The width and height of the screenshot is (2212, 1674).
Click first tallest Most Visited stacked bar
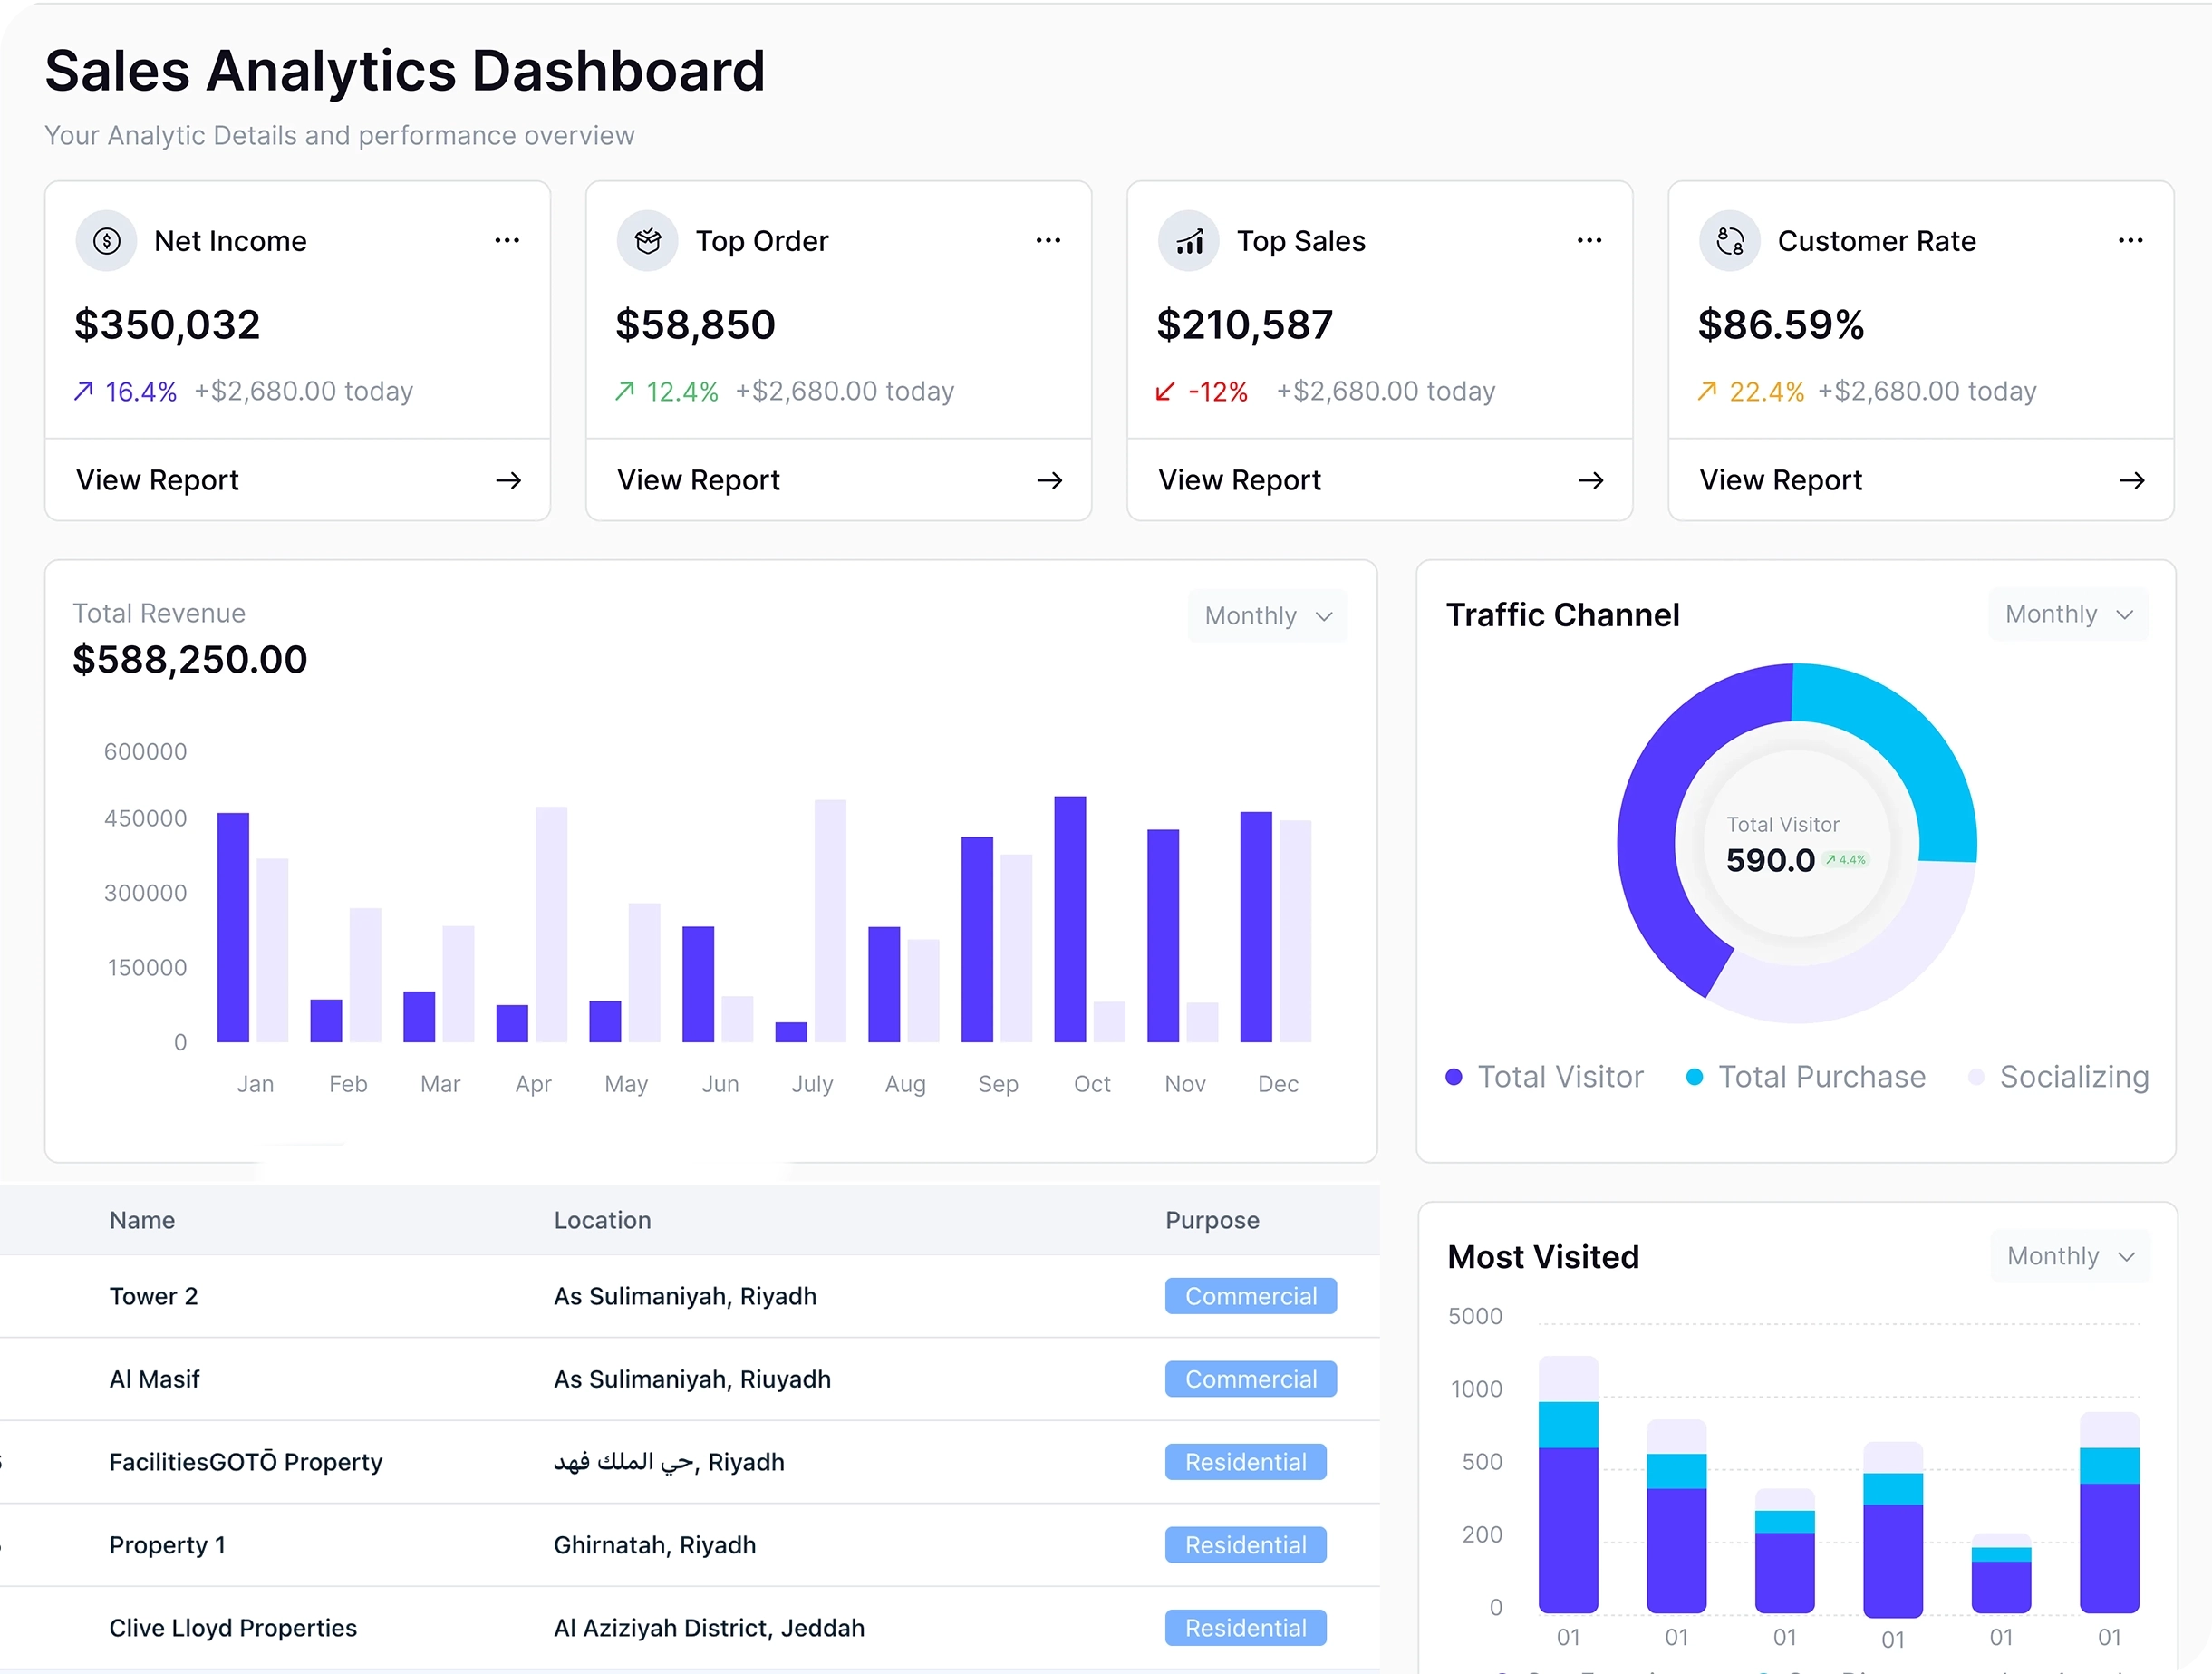tap(1568, 1484)
